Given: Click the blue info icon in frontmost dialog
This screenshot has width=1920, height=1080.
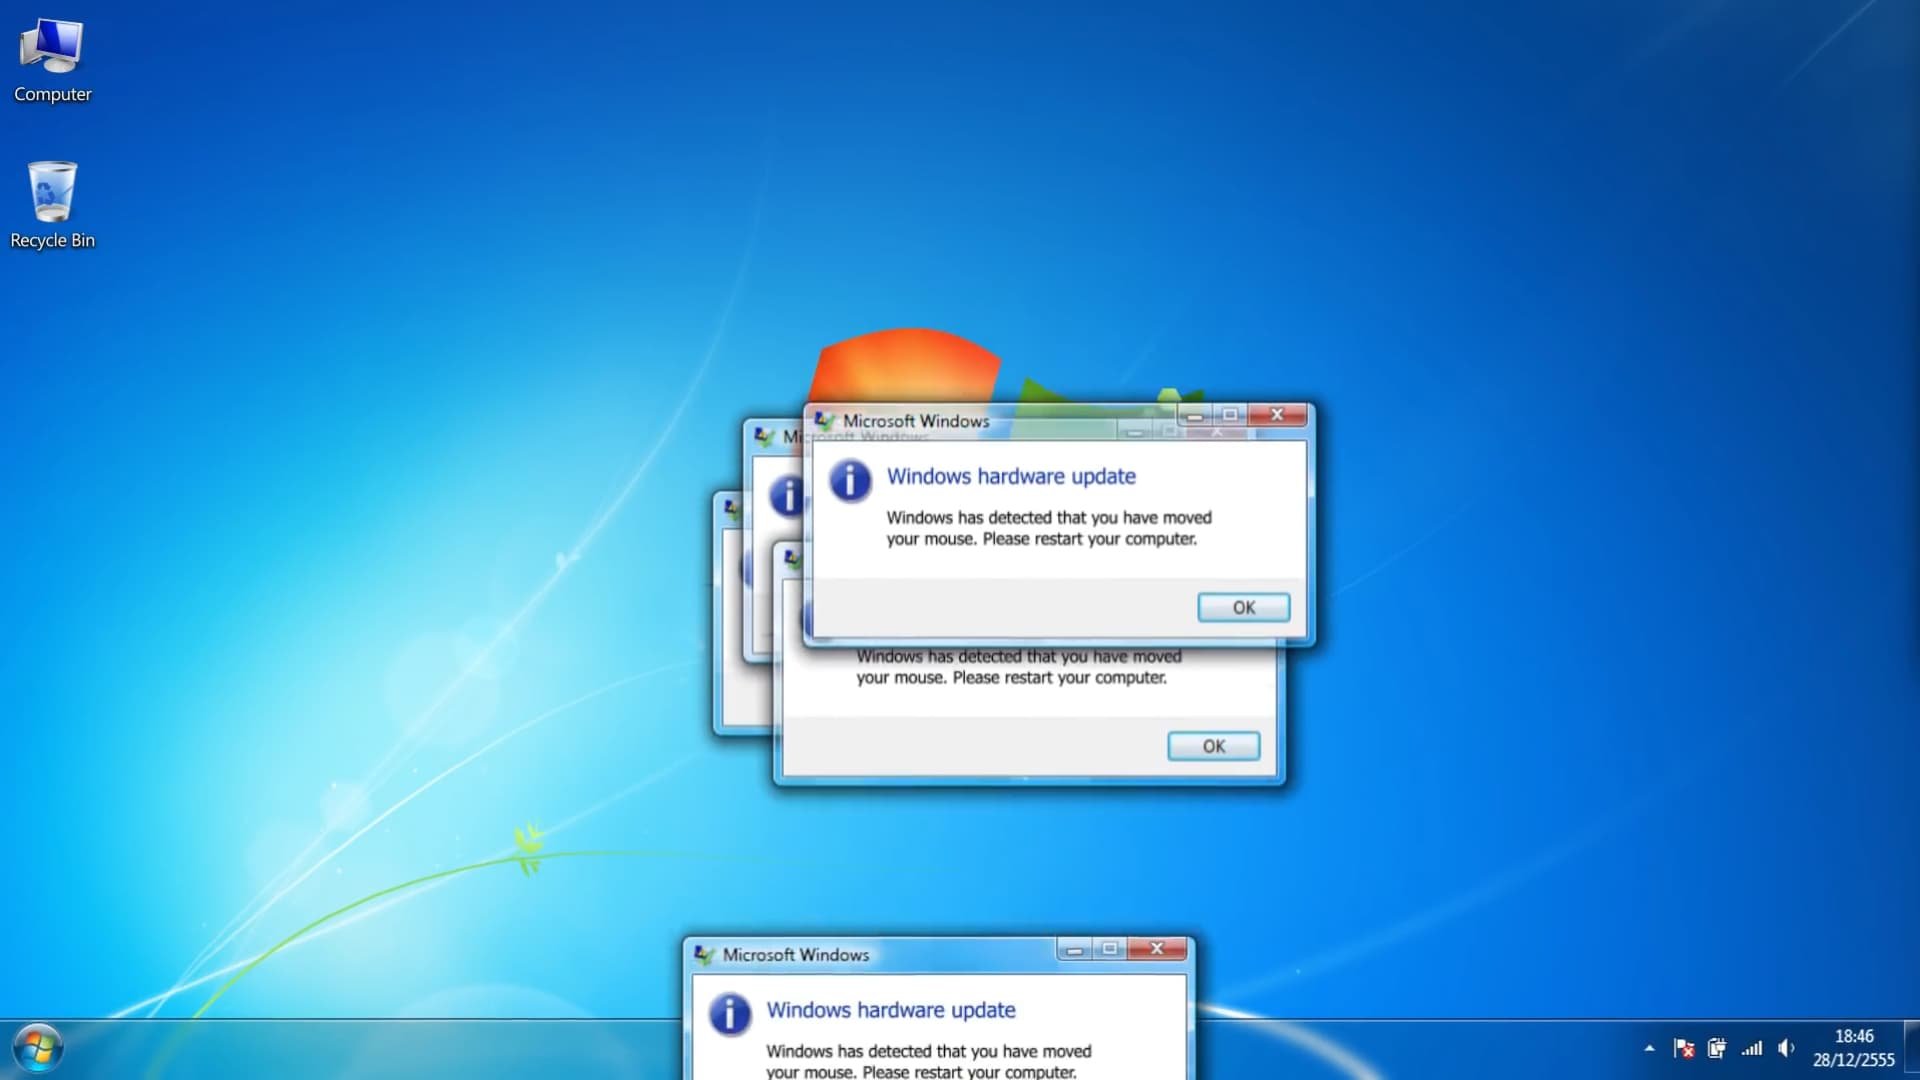Looking at the screenshot, I should tap(850, 481).
